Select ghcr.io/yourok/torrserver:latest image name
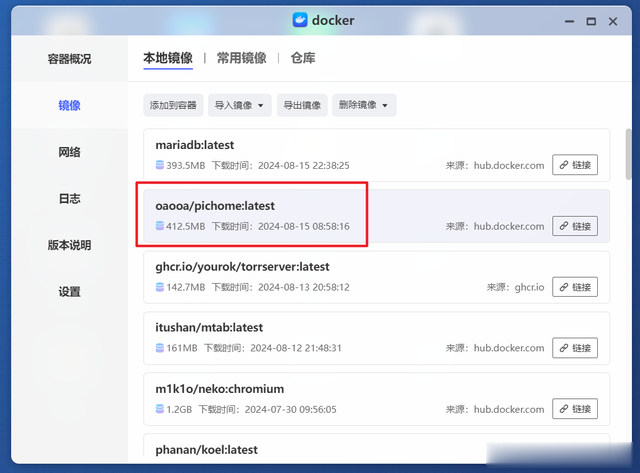Image resolution: width=640 pixels, height=473 pixels. tap(242, 266)
